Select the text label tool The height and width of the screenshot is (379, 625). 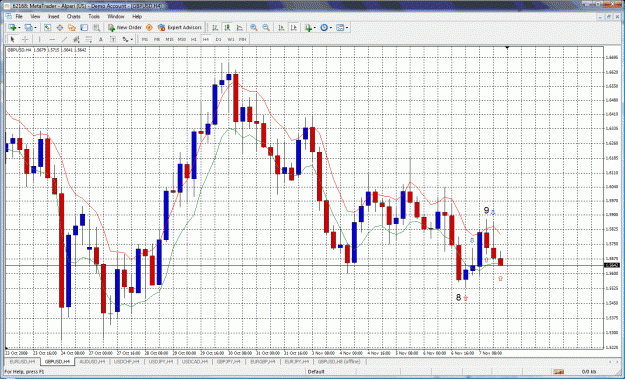[113, 39]
